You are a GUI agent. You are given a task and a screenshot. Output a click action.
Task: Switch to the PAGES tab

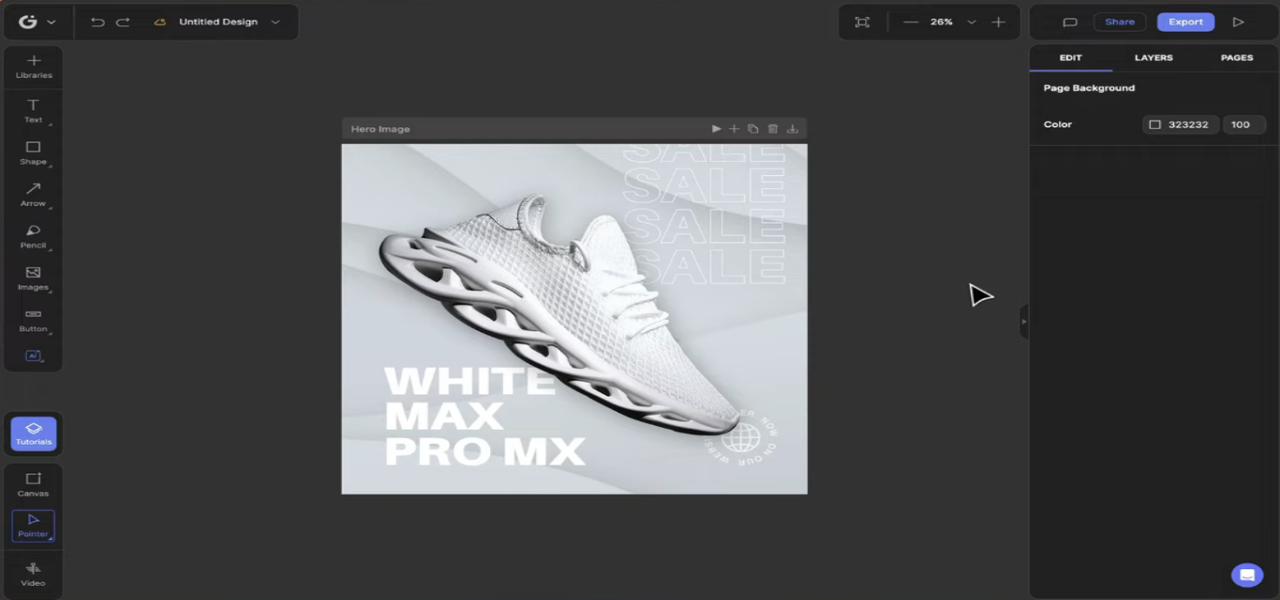pyautogui.click(x=1237, y=58)
